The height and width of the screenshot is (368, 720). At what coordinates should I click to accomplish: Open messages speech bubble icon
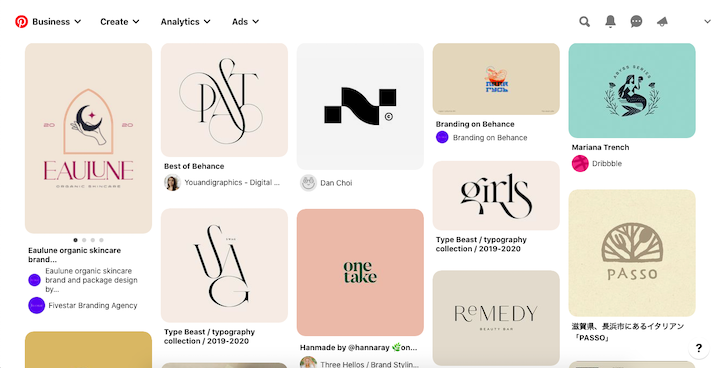click(636, 22)
